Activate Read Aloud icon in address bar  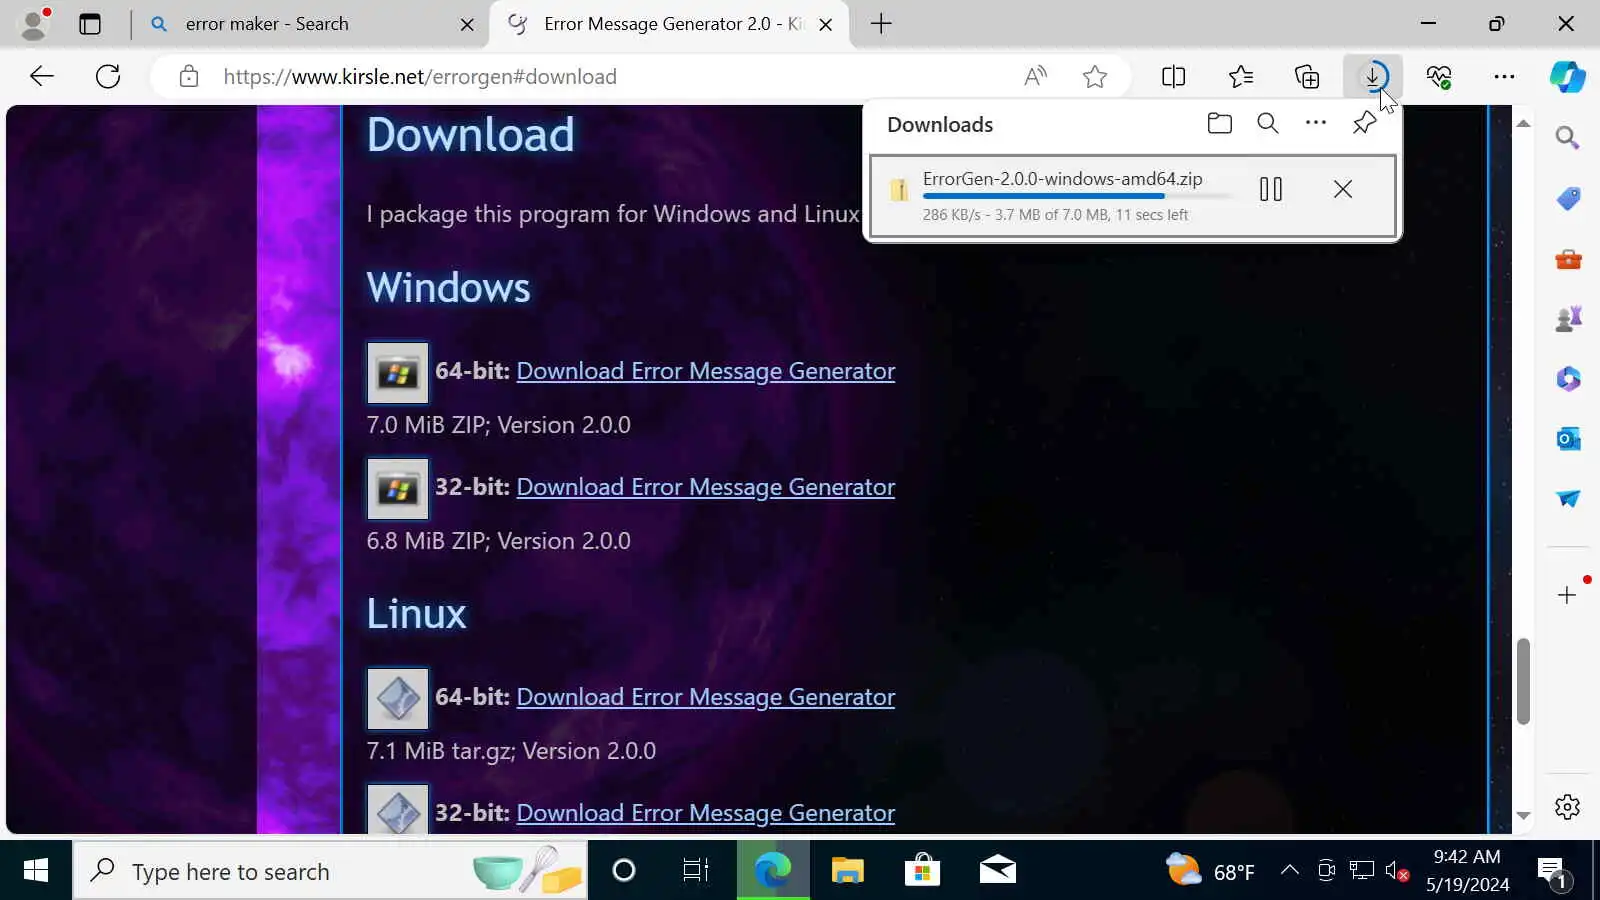pyautogui.click(x=1036, y=76)
